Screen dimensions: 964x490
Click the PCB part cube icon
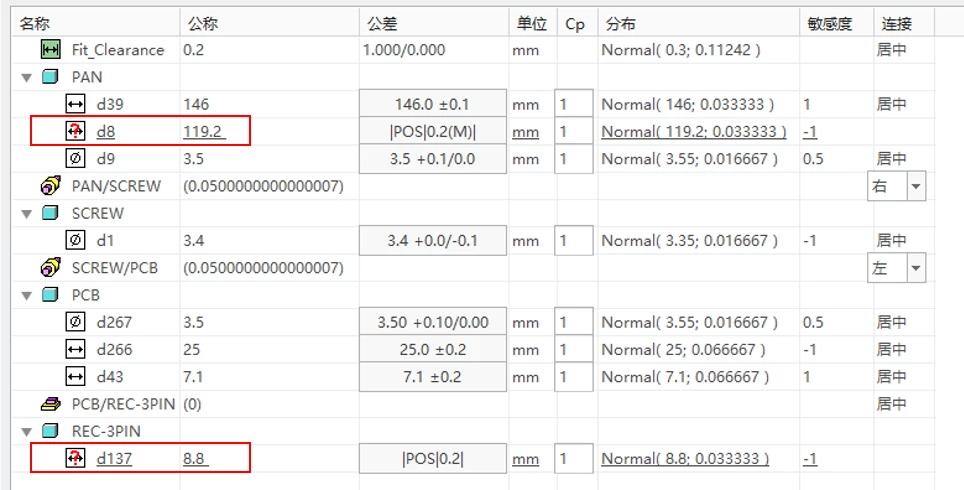(x=50, y=295)
